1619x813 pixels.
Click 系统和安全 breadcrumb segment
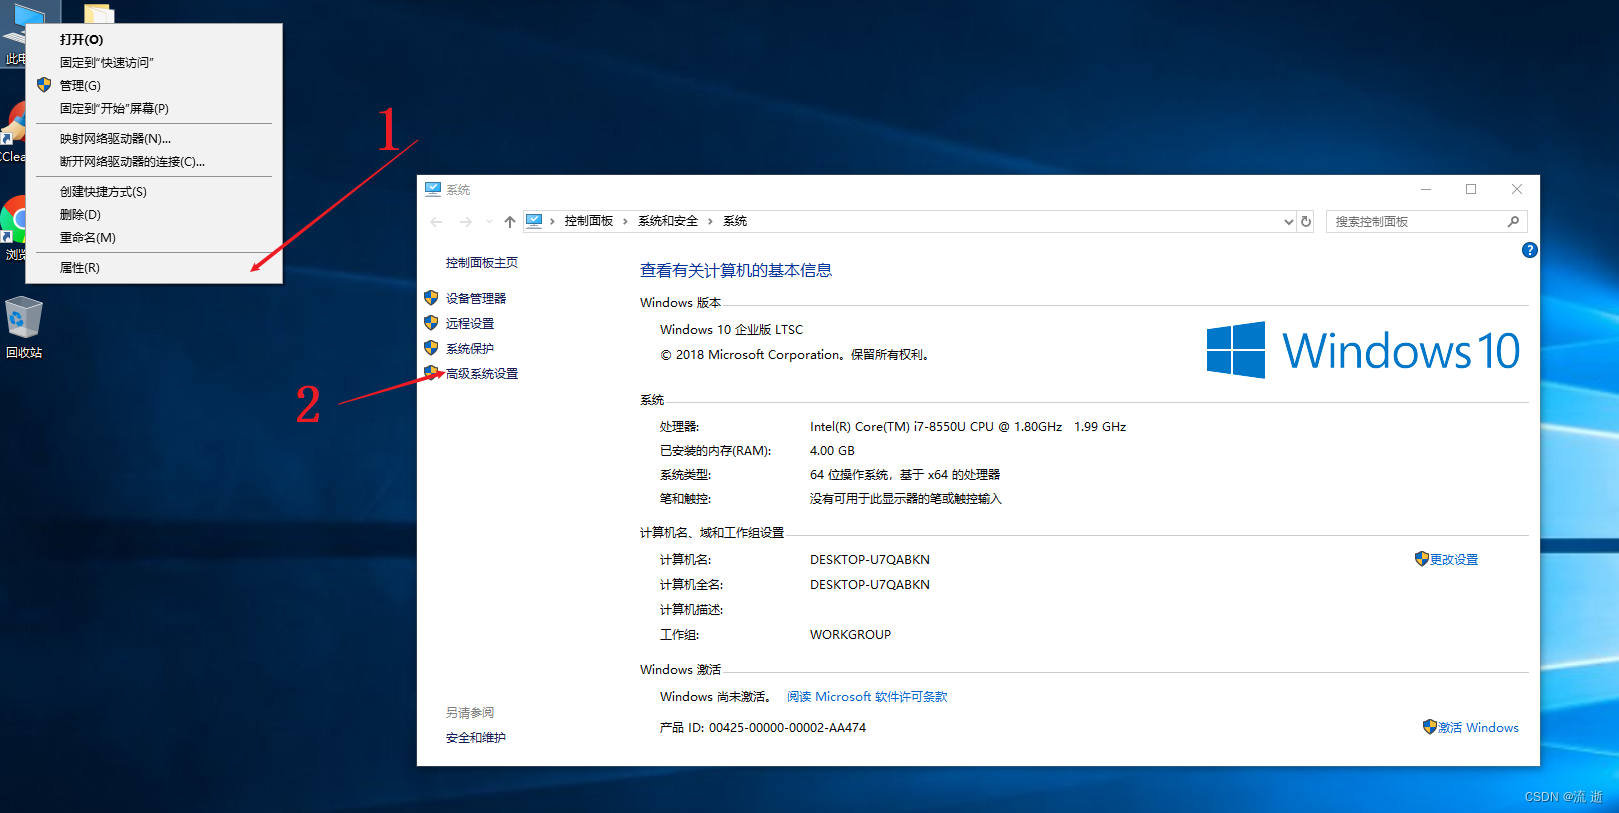pyautogui.click(x=668, y=221)
